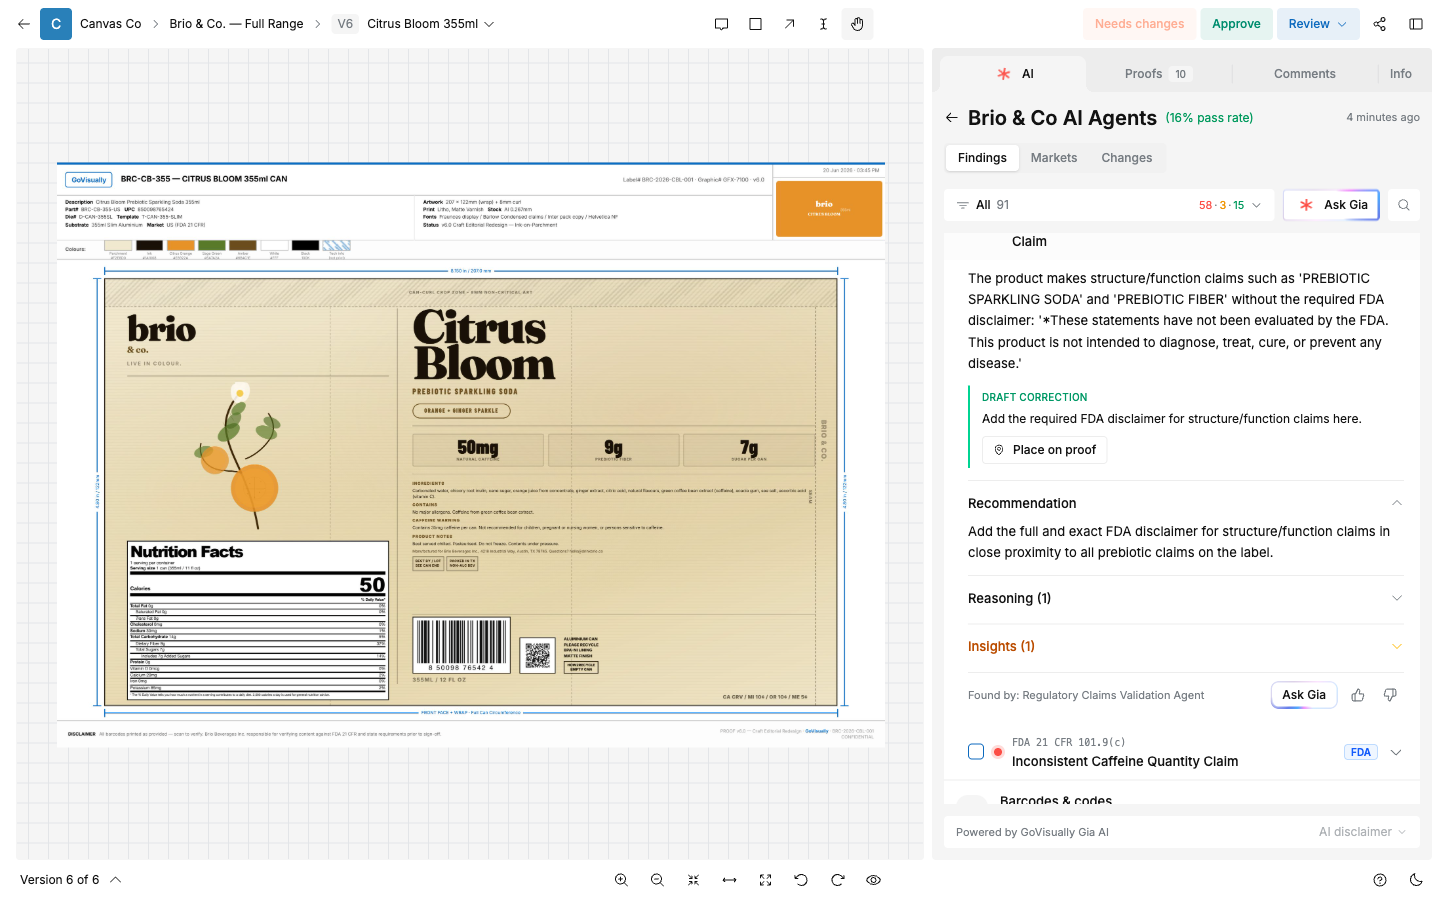1440x900 pixels.
Task: Click Ask Gia beside the search icon
Action: point(1332,205)
